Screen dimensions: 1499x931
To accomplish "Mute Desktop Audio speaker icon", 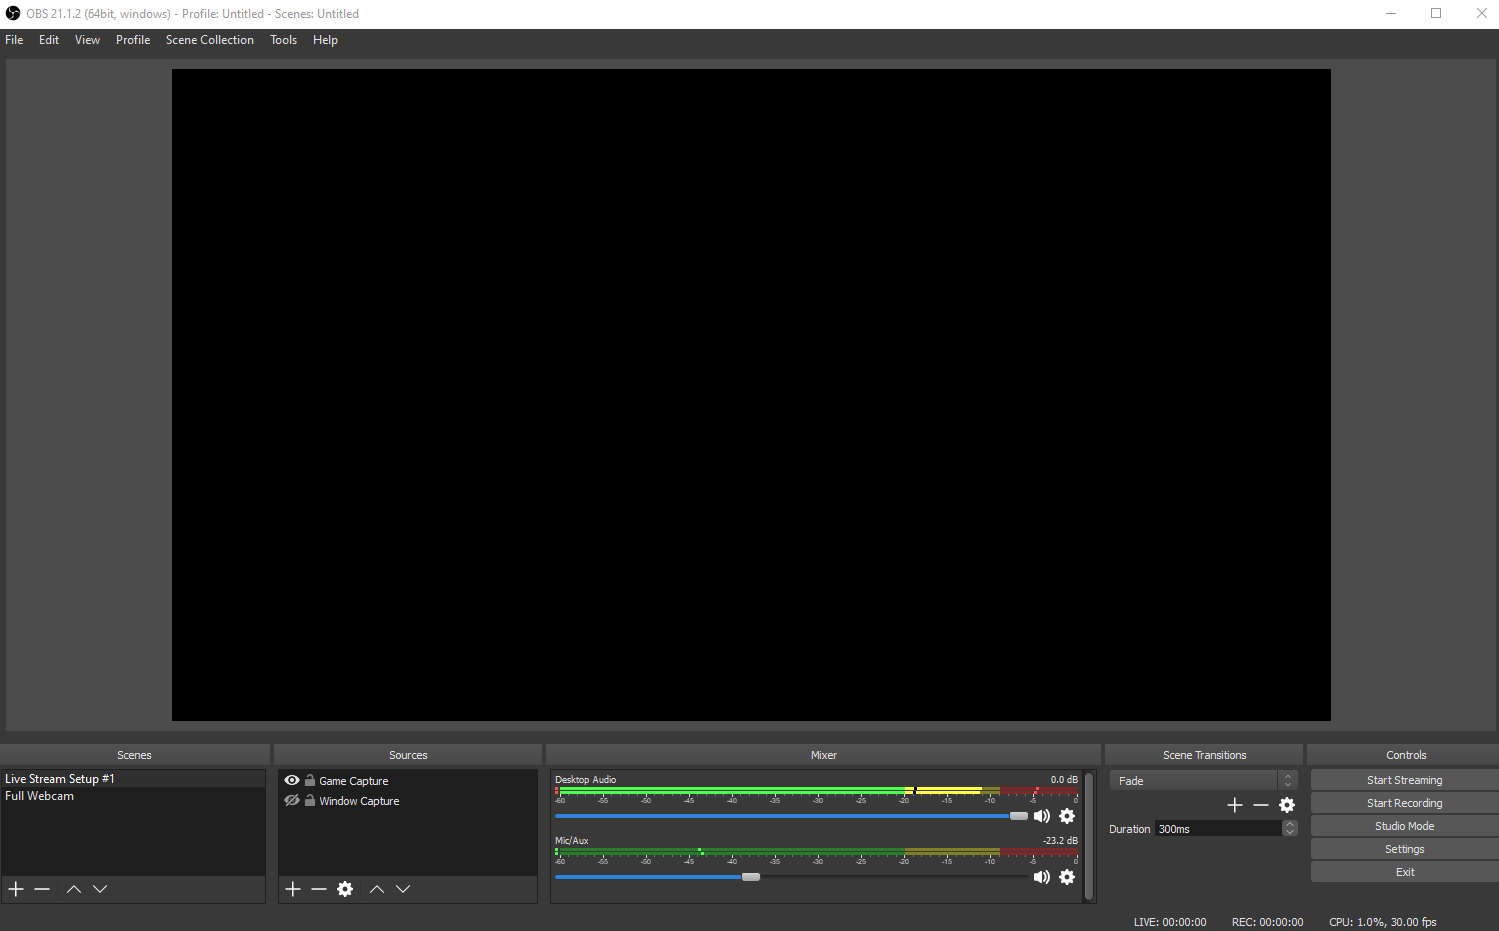I will pyautogui.click(x=1042, y=816).
